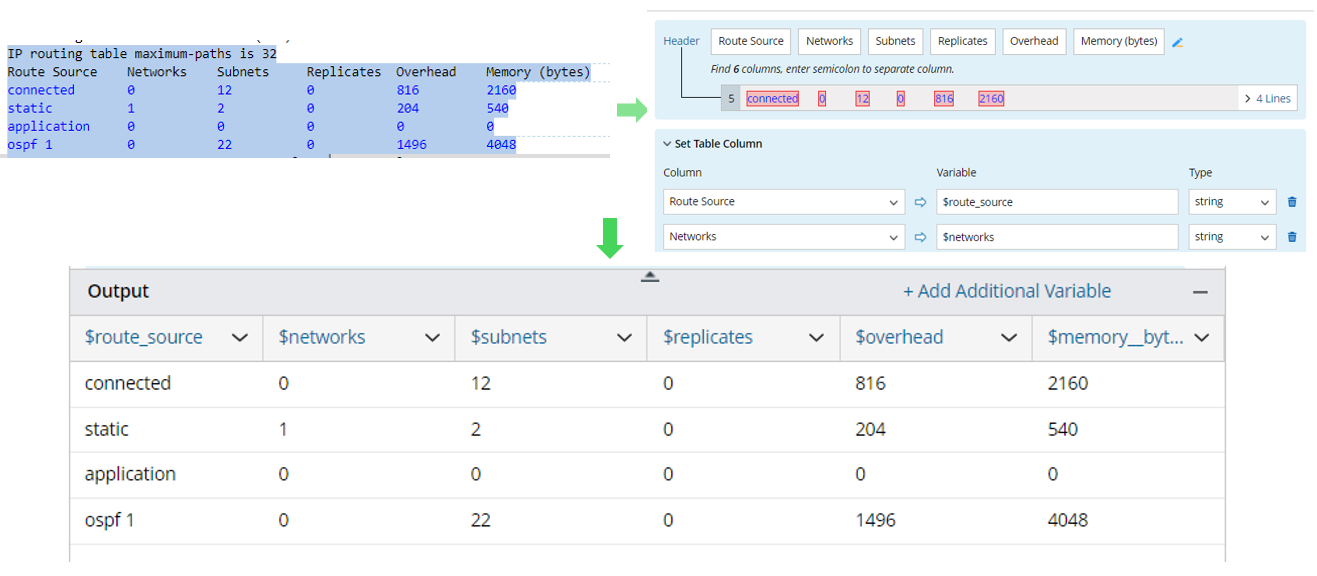Click the $networks variable input field
Viewport: 1317px width, 576px height.
click(1057, 237)
